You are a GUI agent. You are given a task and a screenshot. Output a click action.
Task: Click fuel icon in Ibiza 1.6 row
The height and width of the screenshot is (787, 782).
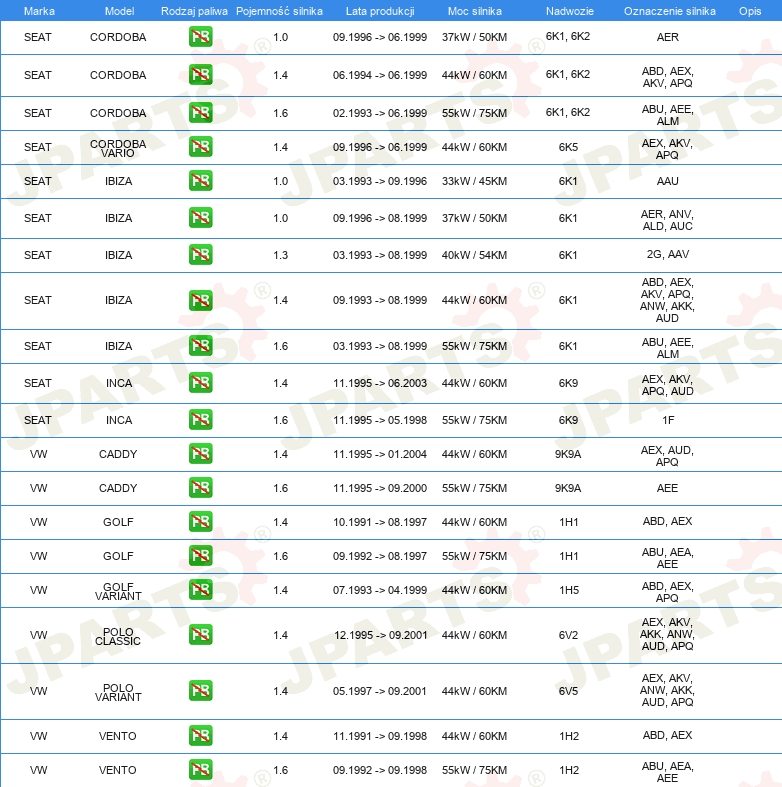click(201, 345)
